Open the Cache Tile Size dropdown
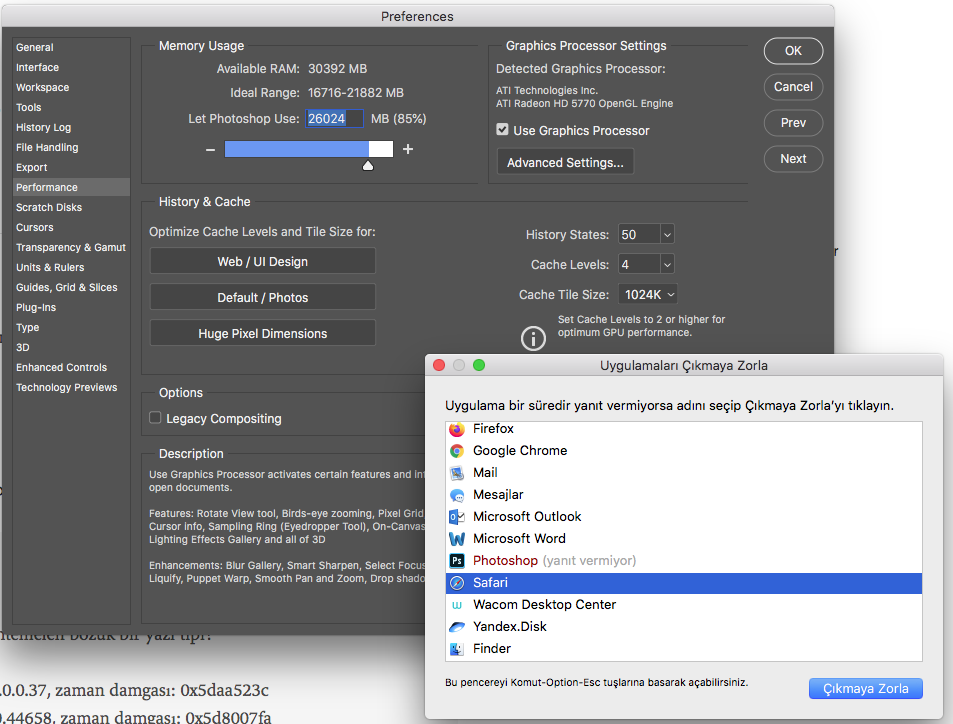The image size is (953, 724). pyautogui.click(x=648, y=294)
